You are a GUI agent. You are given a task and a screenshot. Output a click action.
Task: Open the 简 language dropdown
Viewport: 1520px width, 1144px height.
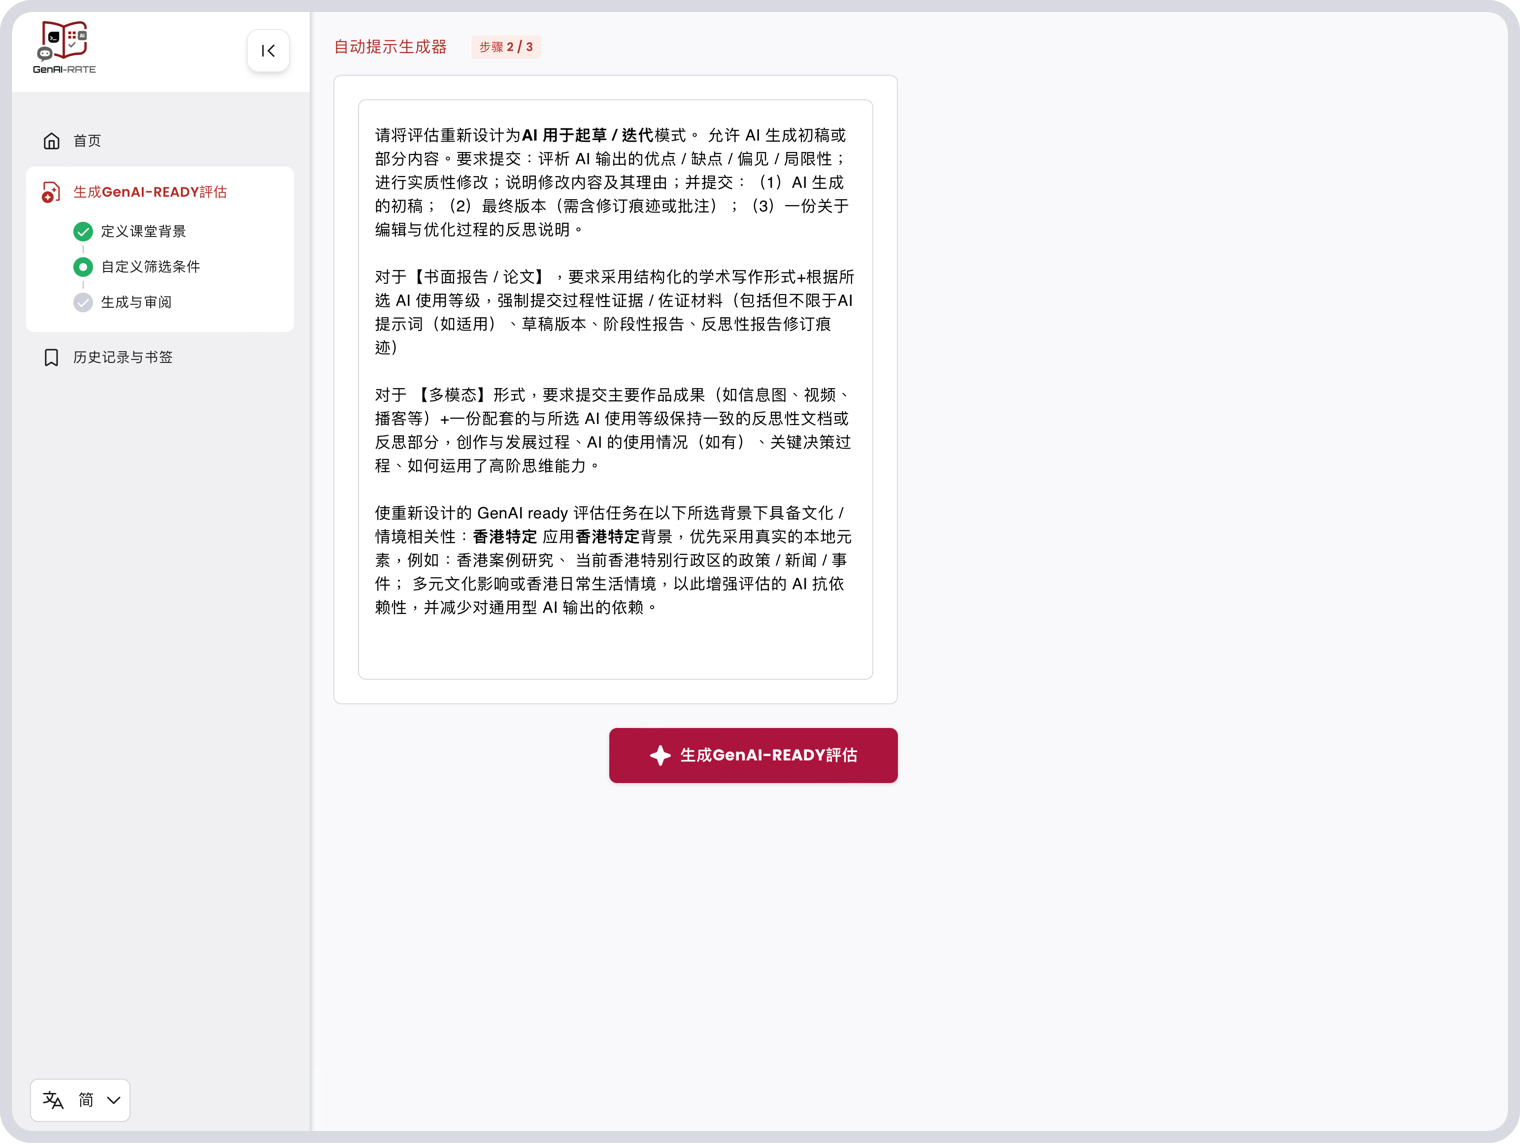pyautogui.click(x=80, y=1100)
